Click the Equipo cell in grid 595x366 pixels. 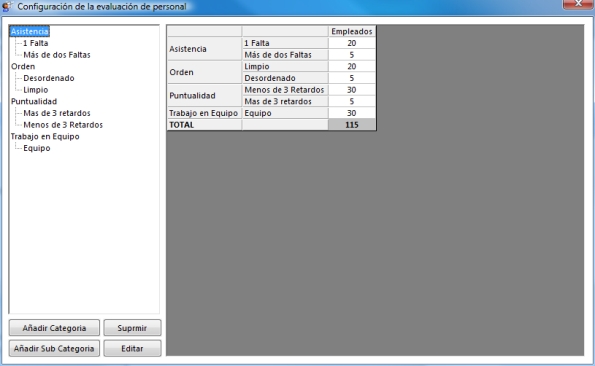click(x=285, y=113)
